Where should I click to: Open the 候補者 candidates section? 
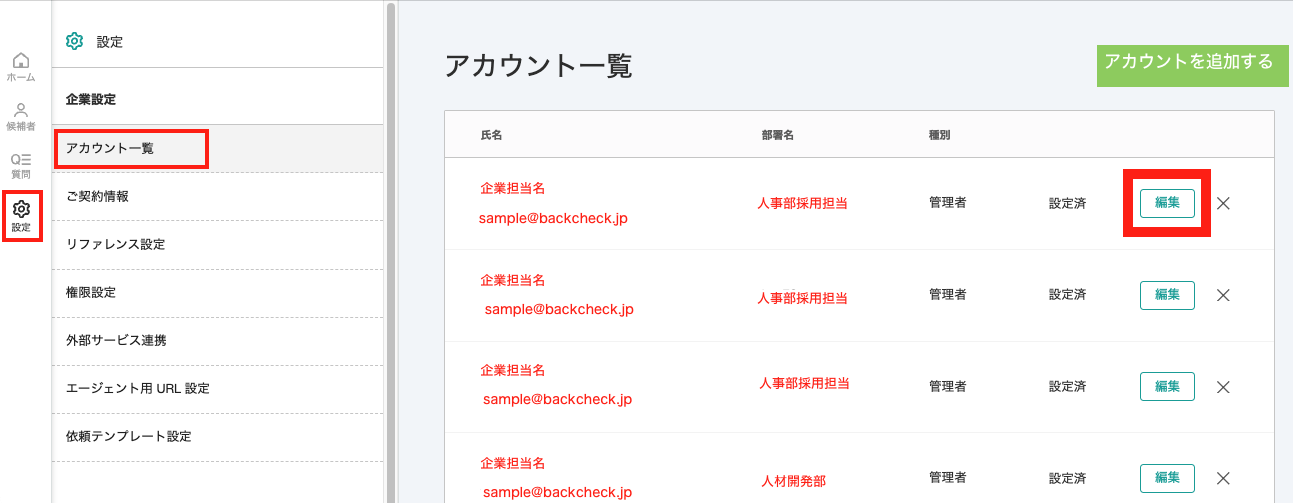click(x=21, y=117)
